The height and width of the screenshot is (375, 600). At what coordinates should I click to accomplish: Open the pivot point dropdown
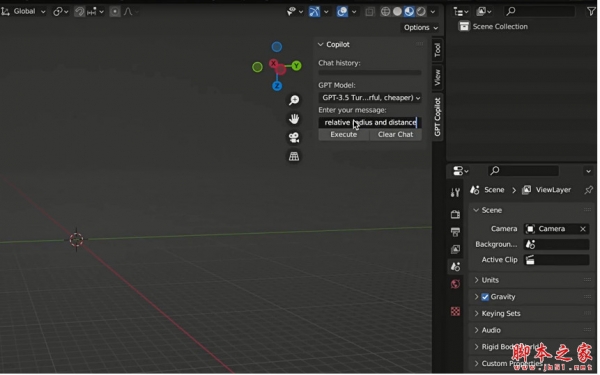click(61, 11)
